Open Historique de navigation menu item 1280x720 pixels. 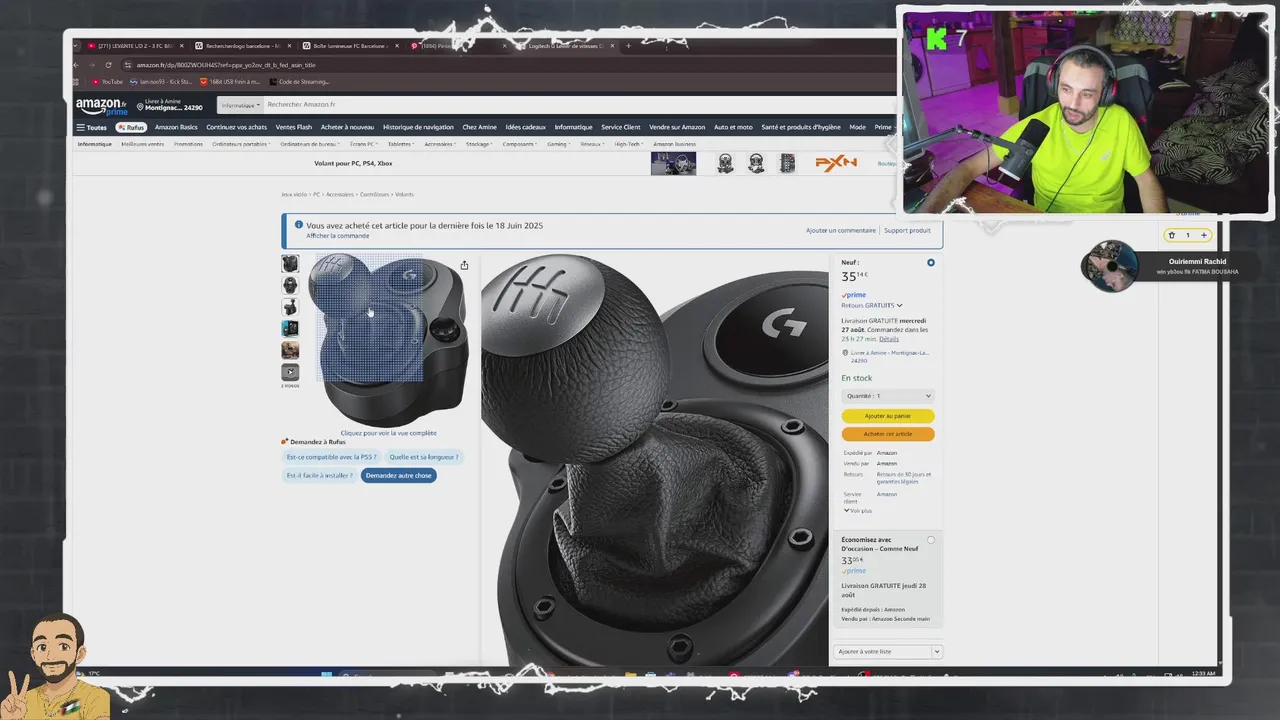tap(418, 127)
